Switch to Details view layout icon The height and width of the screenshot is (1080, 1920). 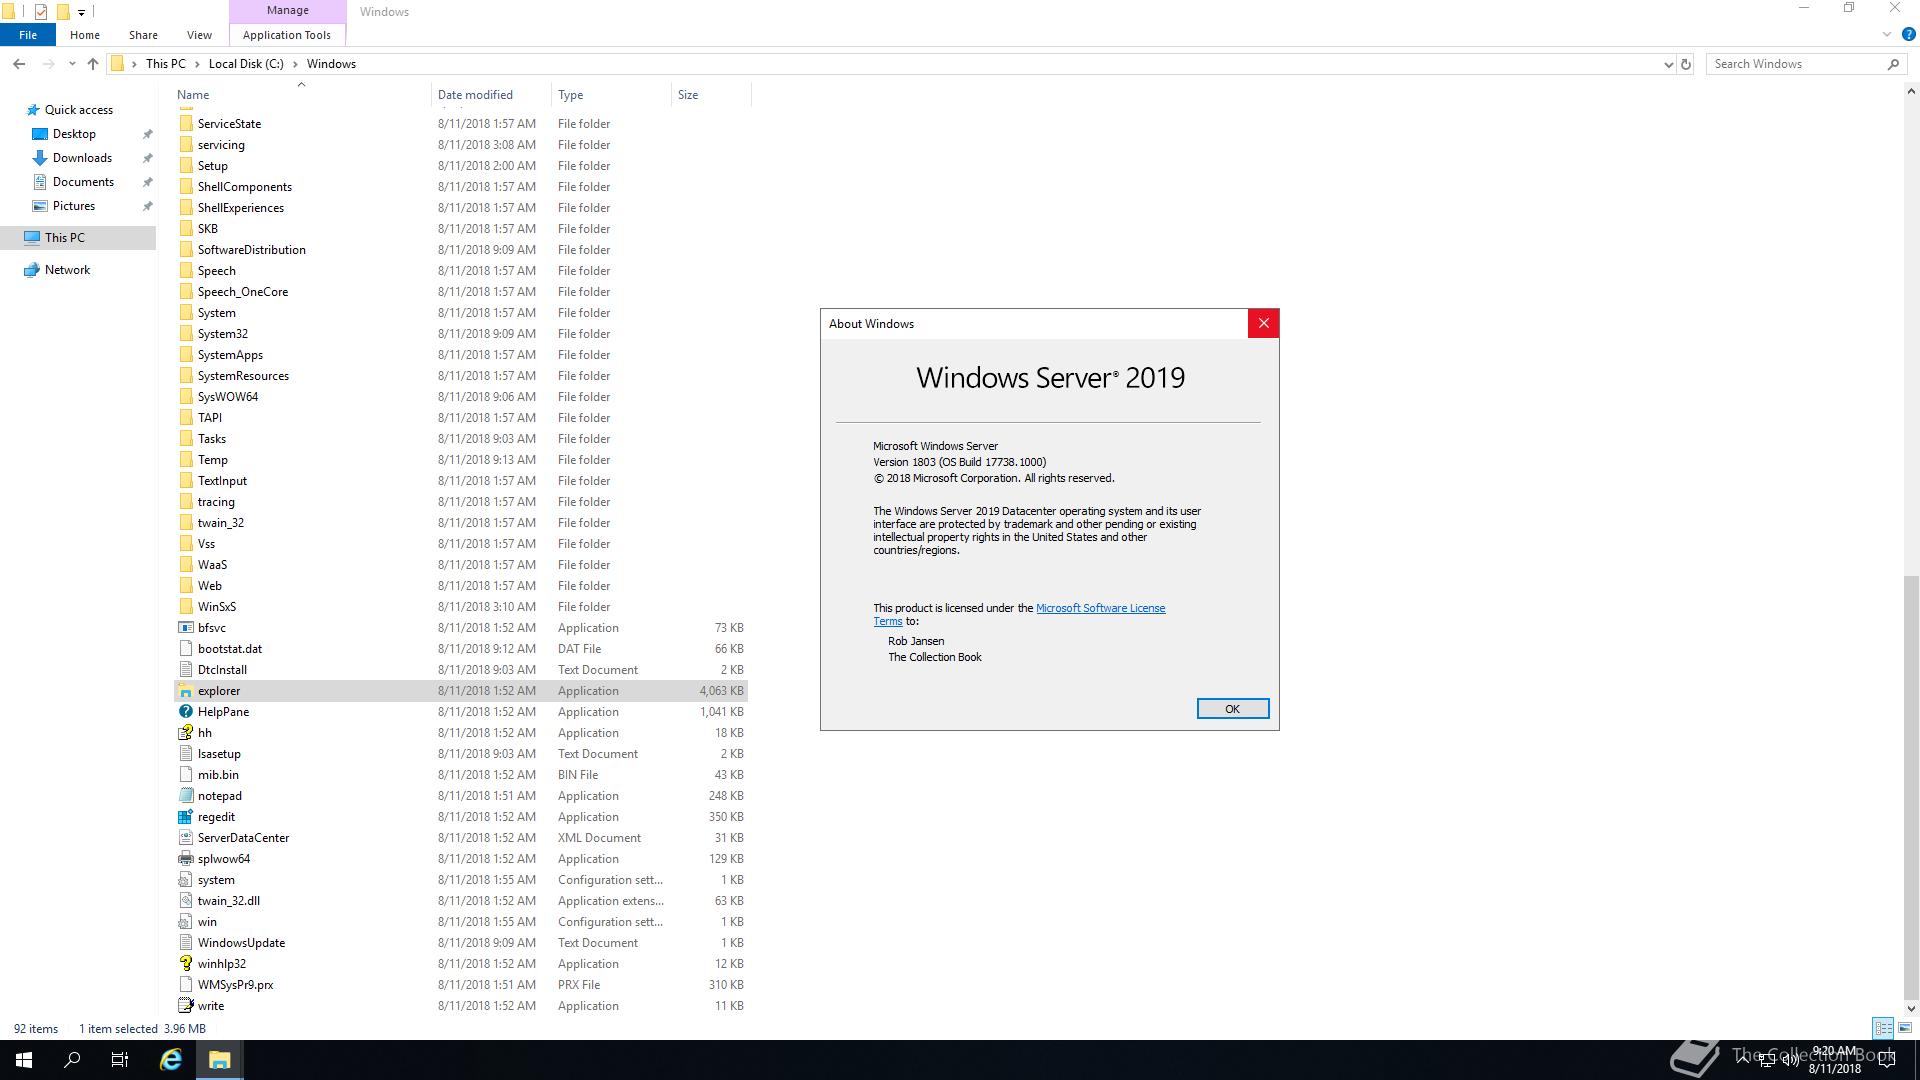coord(1883,1028)
